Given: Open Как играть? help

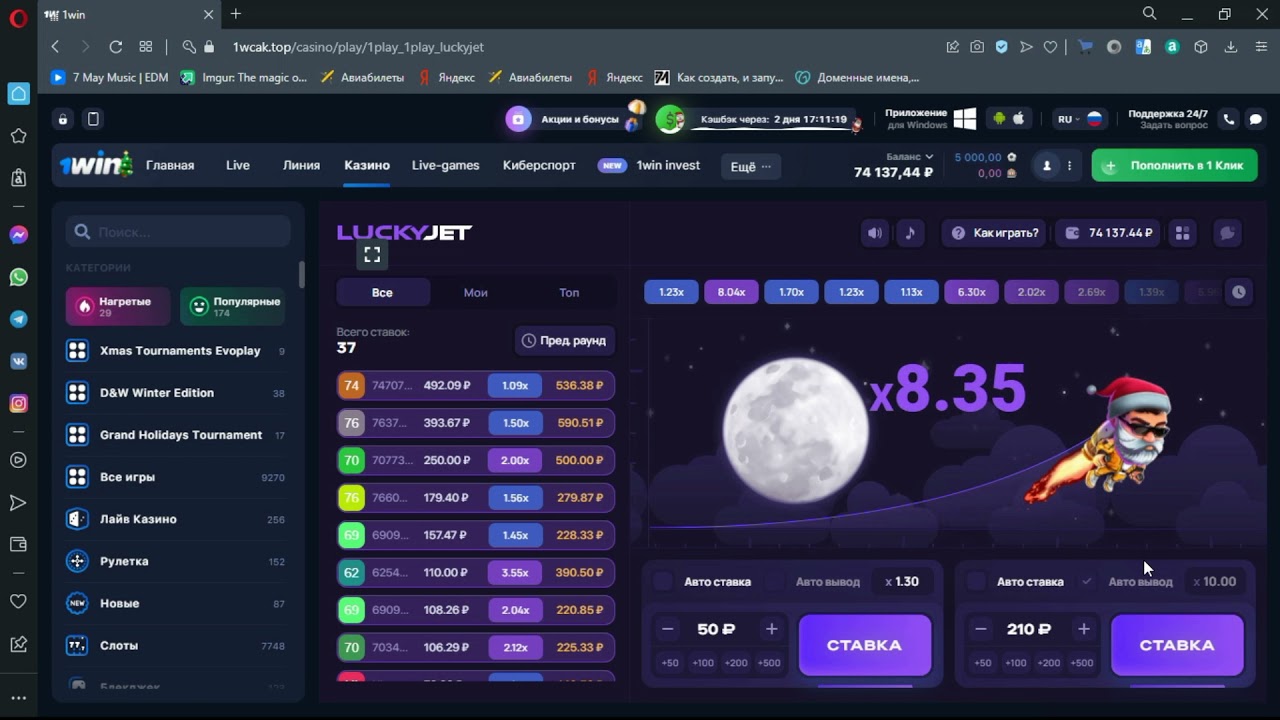Looking at the screenshot, I should coord(995,233).
